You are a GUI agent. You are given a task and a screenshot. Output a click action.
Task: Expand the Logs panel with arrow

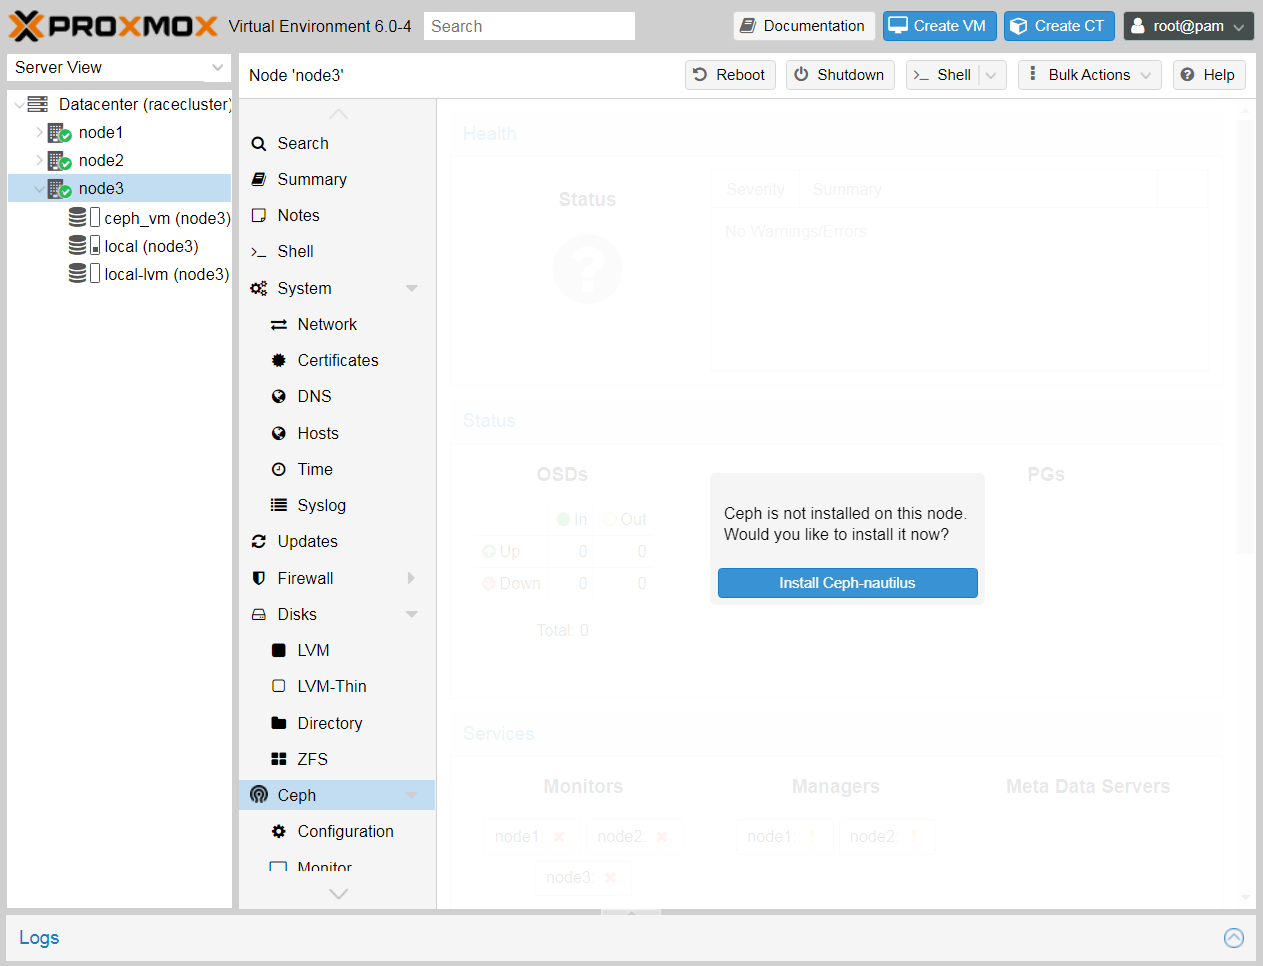[1234, 938]
